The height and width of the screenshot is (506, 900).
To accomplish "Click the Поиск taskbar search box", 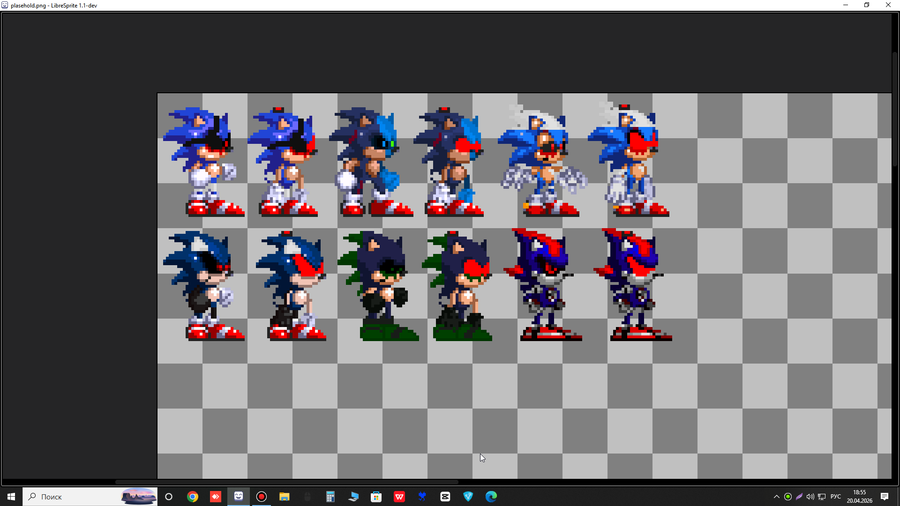I will tap(90, 496).
